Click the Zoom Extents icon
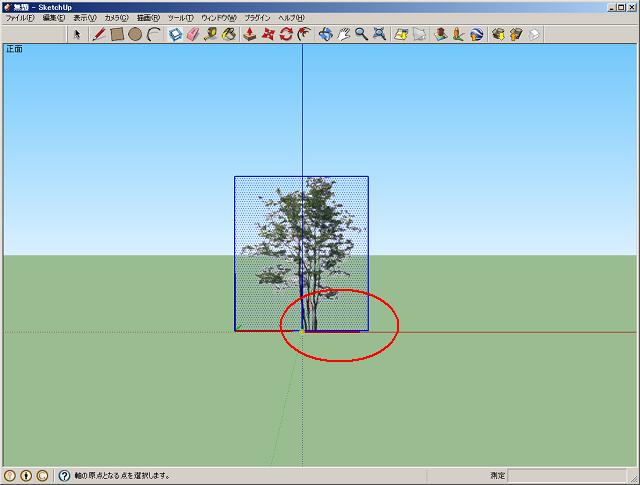The height and width of the screenshot is (485, 640). tap(379, 34)
